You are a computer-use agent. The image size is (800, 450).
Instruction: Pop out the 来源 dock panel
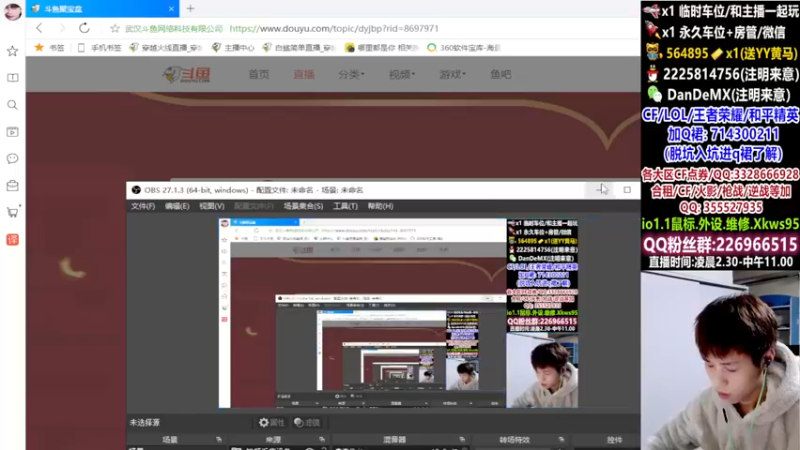(321, 439)
